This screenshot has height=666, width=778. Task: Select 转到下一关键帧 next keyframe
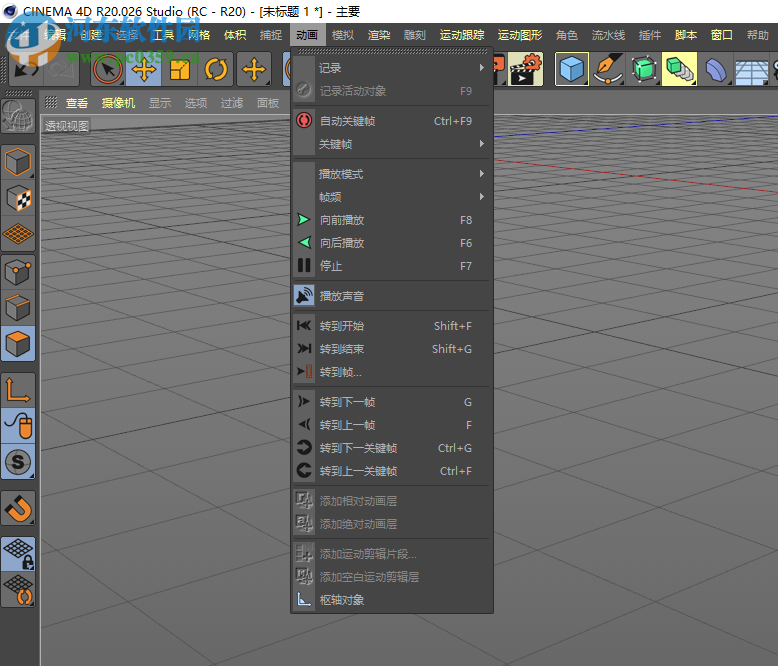point(391,448)
